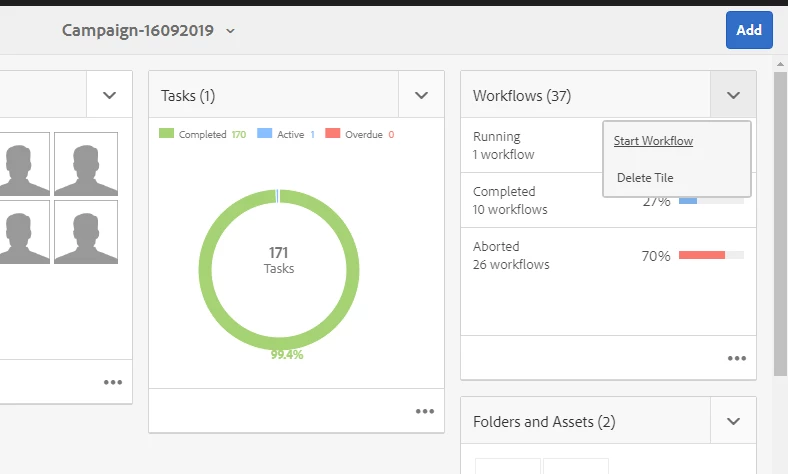Image resolution: width=788 pixels, height=474 pixels.
Task: Expand the Tasks tile chevron menu
Action: [x=421, y=95]
